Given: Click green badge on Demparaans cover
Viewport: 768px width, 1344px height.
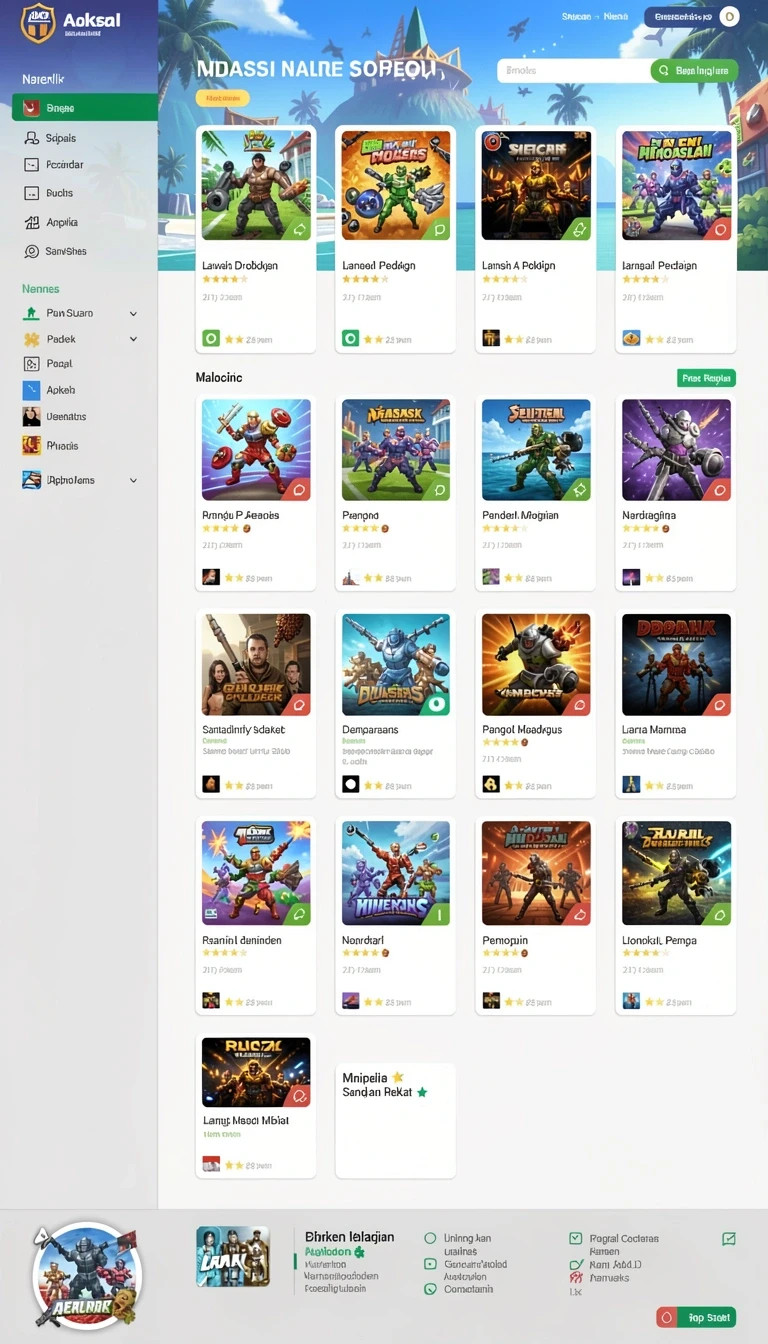Looking at the screenshot, I should (x=436, y=704).
